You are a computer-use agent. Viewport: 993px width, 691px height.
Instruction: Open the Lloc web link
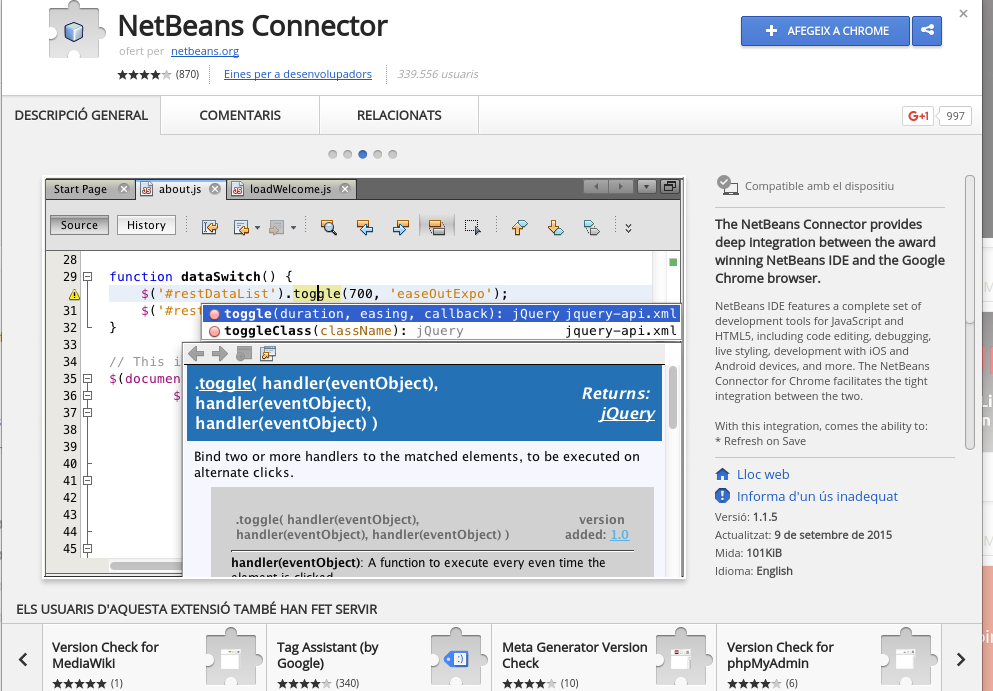click(763, 474)
